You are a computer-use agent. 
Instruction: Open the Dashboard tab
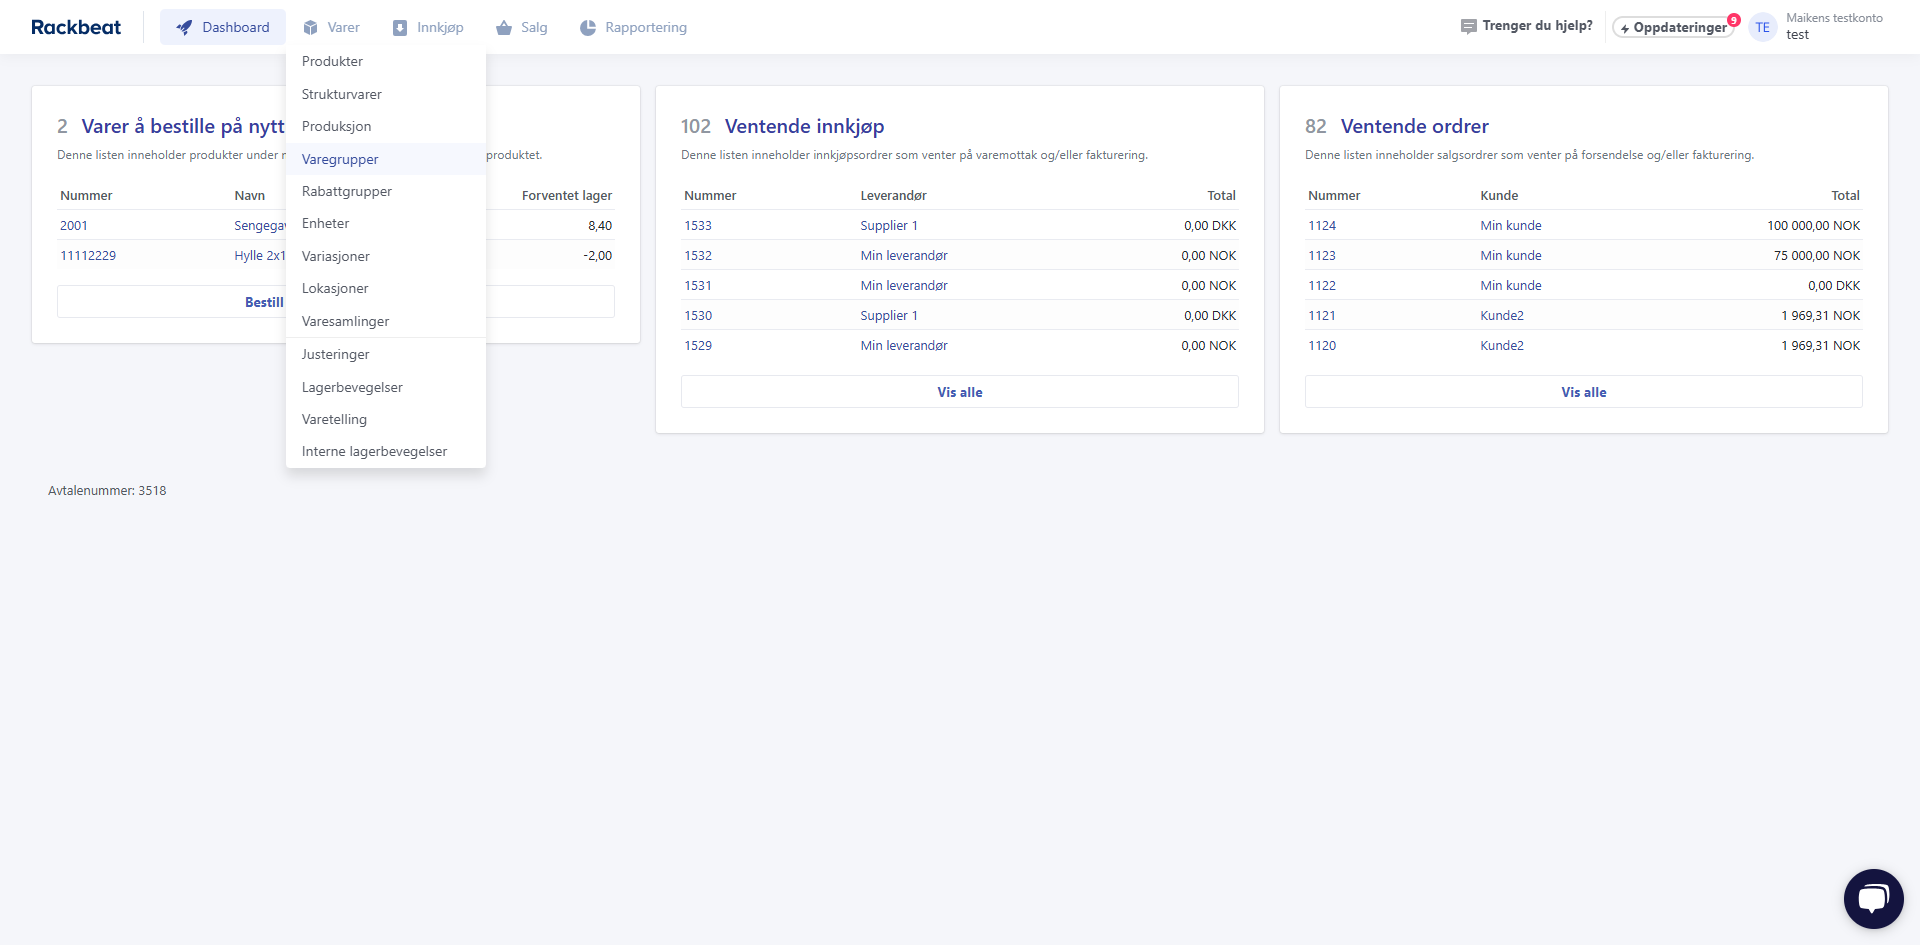(x=223, y=27)
